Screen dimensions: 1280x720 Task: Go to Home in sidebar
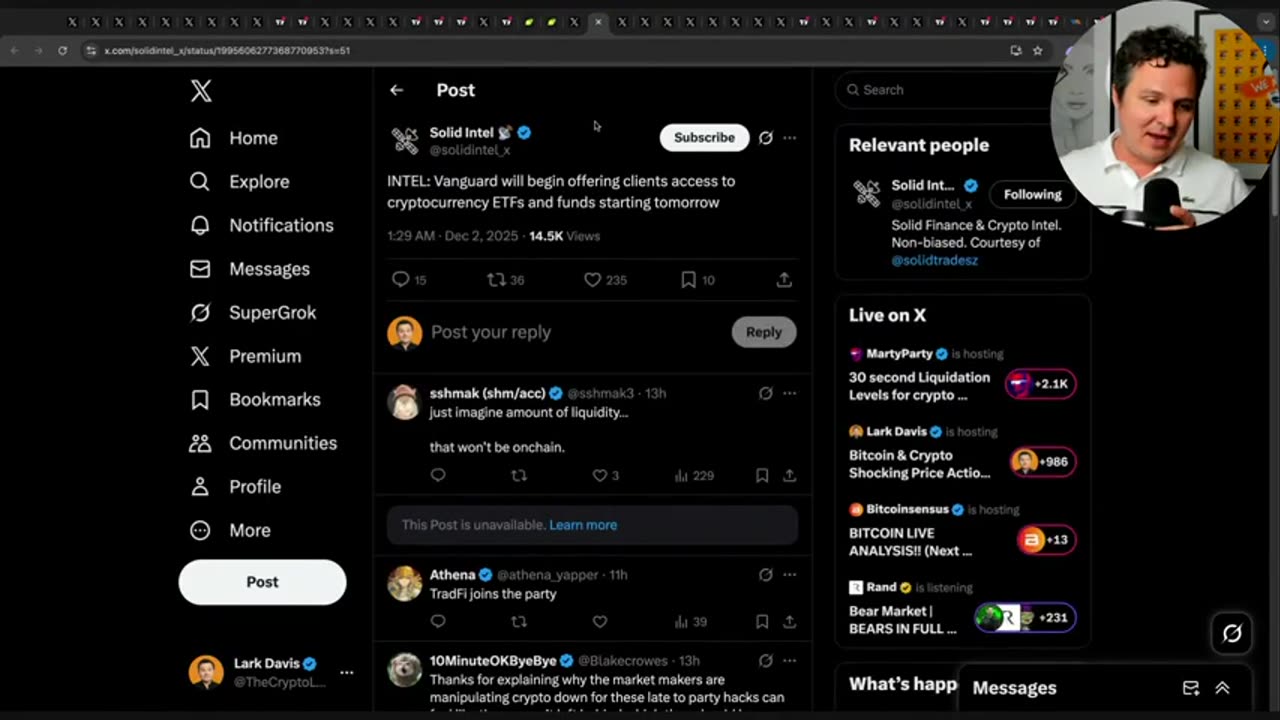tap(234, 138)
